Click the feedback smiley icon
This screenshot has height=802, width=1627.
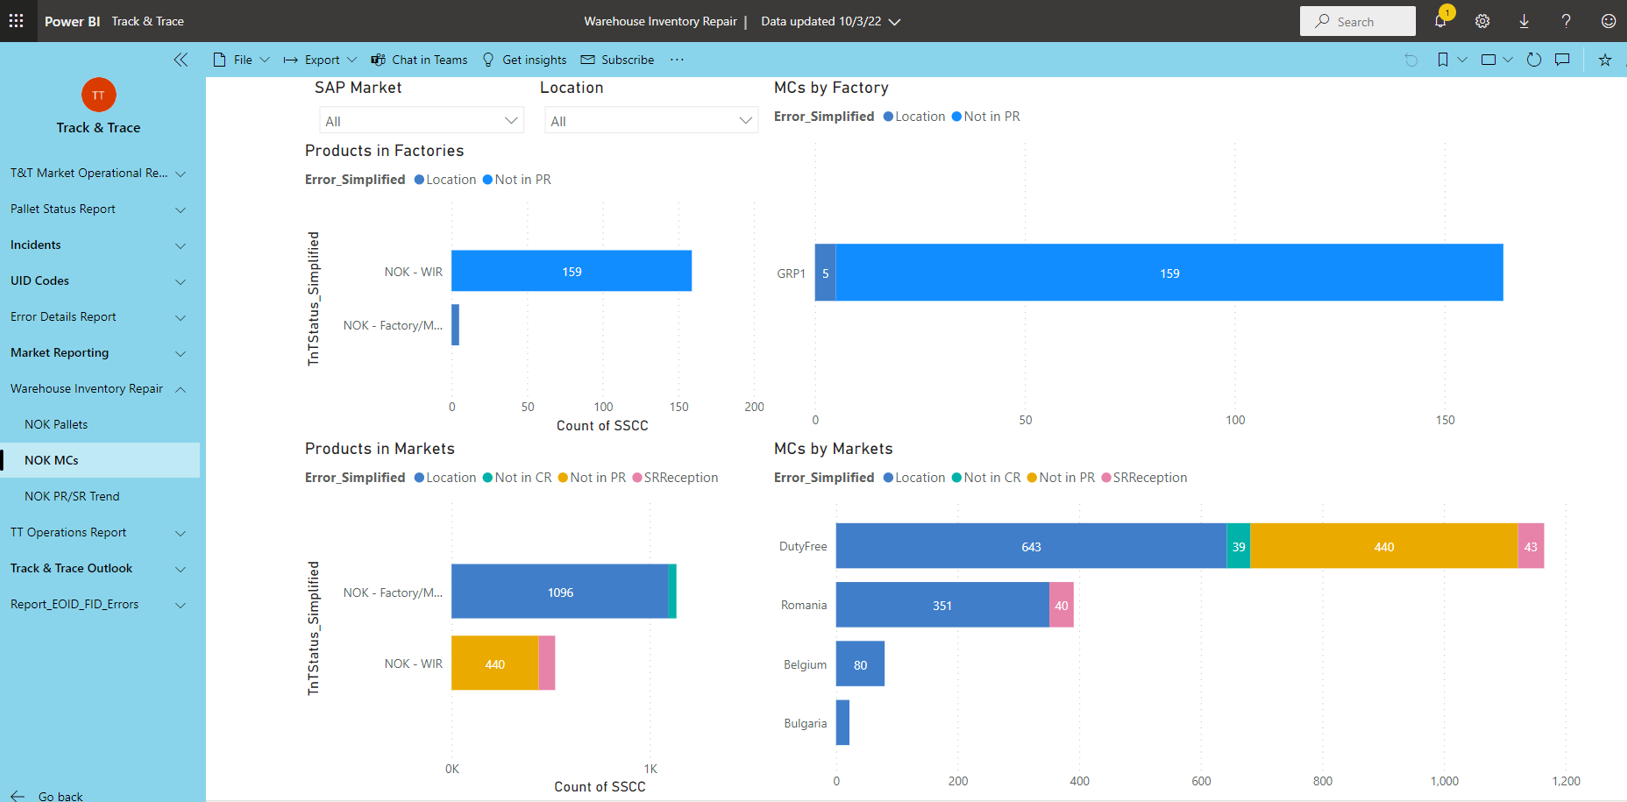(x=1608, y=21)
